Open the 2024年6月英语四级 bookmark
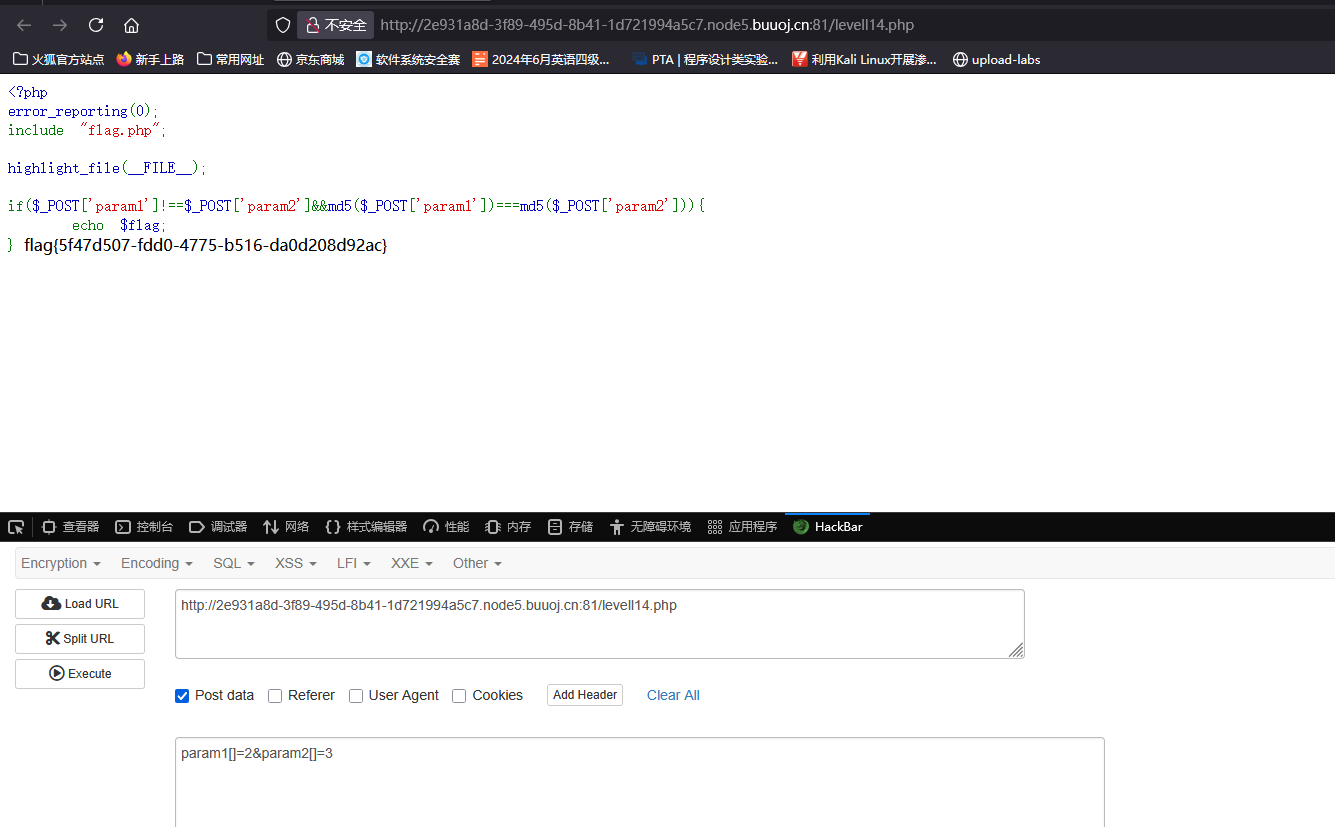1335x827 pixels. [541, 59]
